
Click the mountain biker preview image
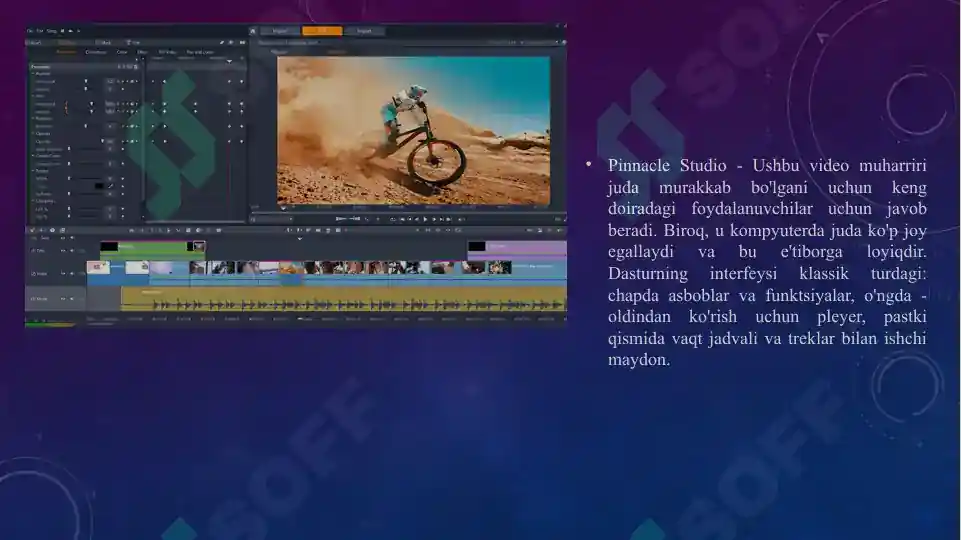(414, 131)
